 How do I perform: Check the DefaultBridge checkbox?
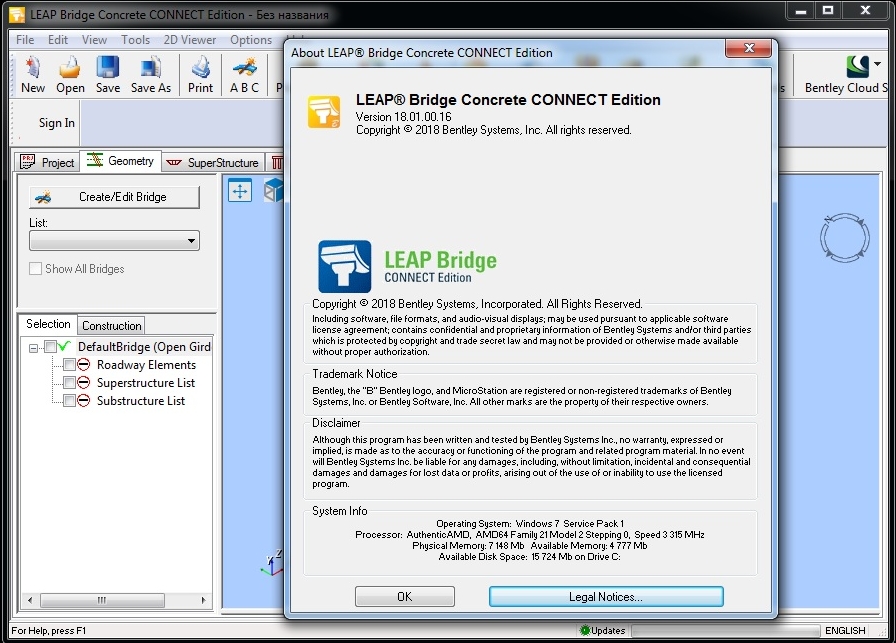pyautogui.click(x=50, y=347)
